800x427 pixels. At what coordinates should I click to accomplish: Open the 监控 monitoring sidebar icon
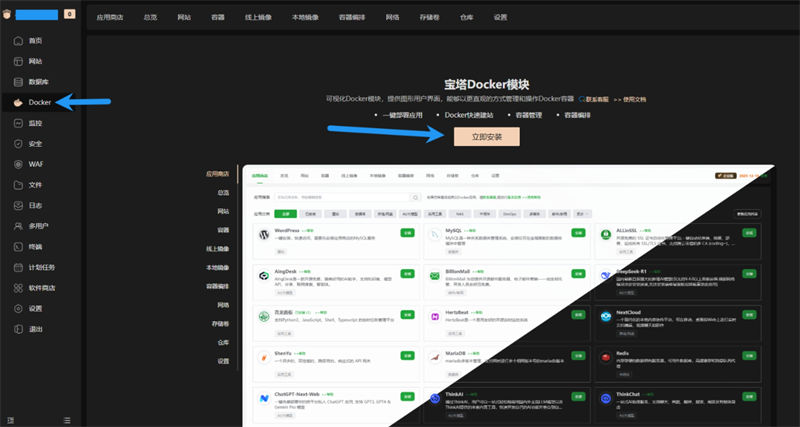[x=17, y=123]
